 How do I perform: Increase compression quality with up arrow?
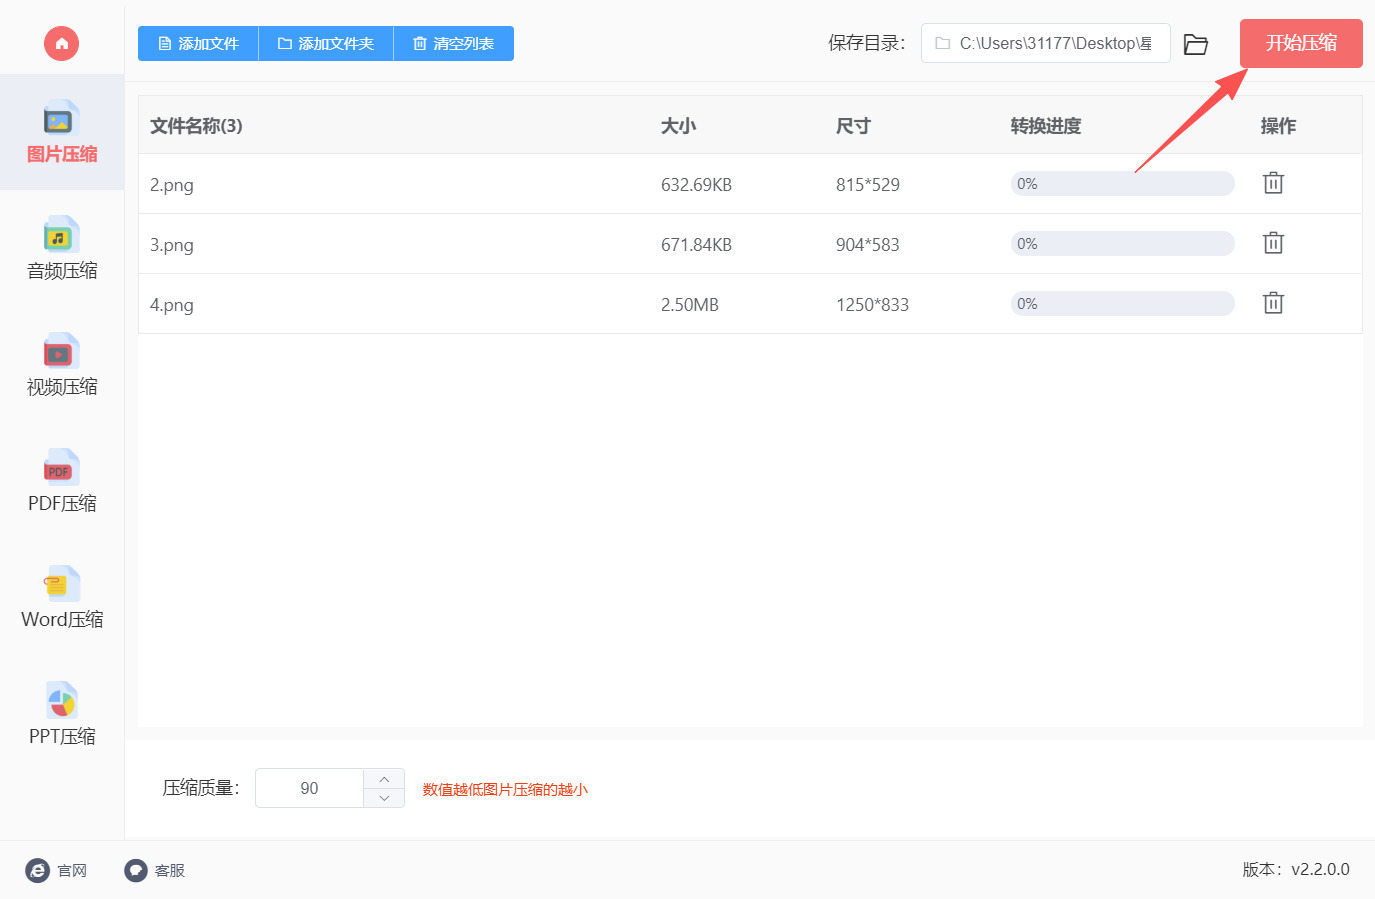click(384, 779)
